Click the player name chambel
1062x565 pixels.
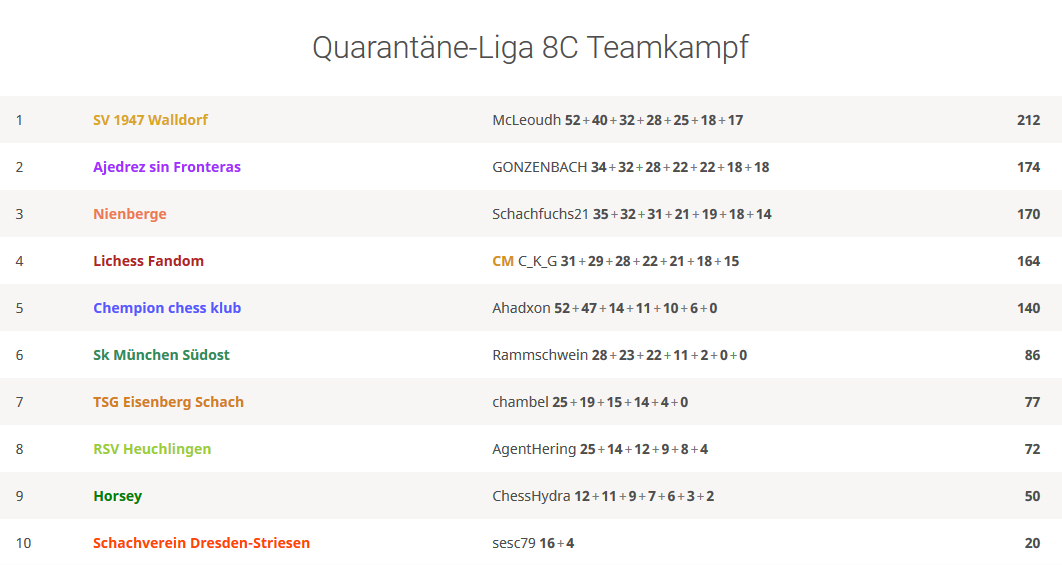520,402
